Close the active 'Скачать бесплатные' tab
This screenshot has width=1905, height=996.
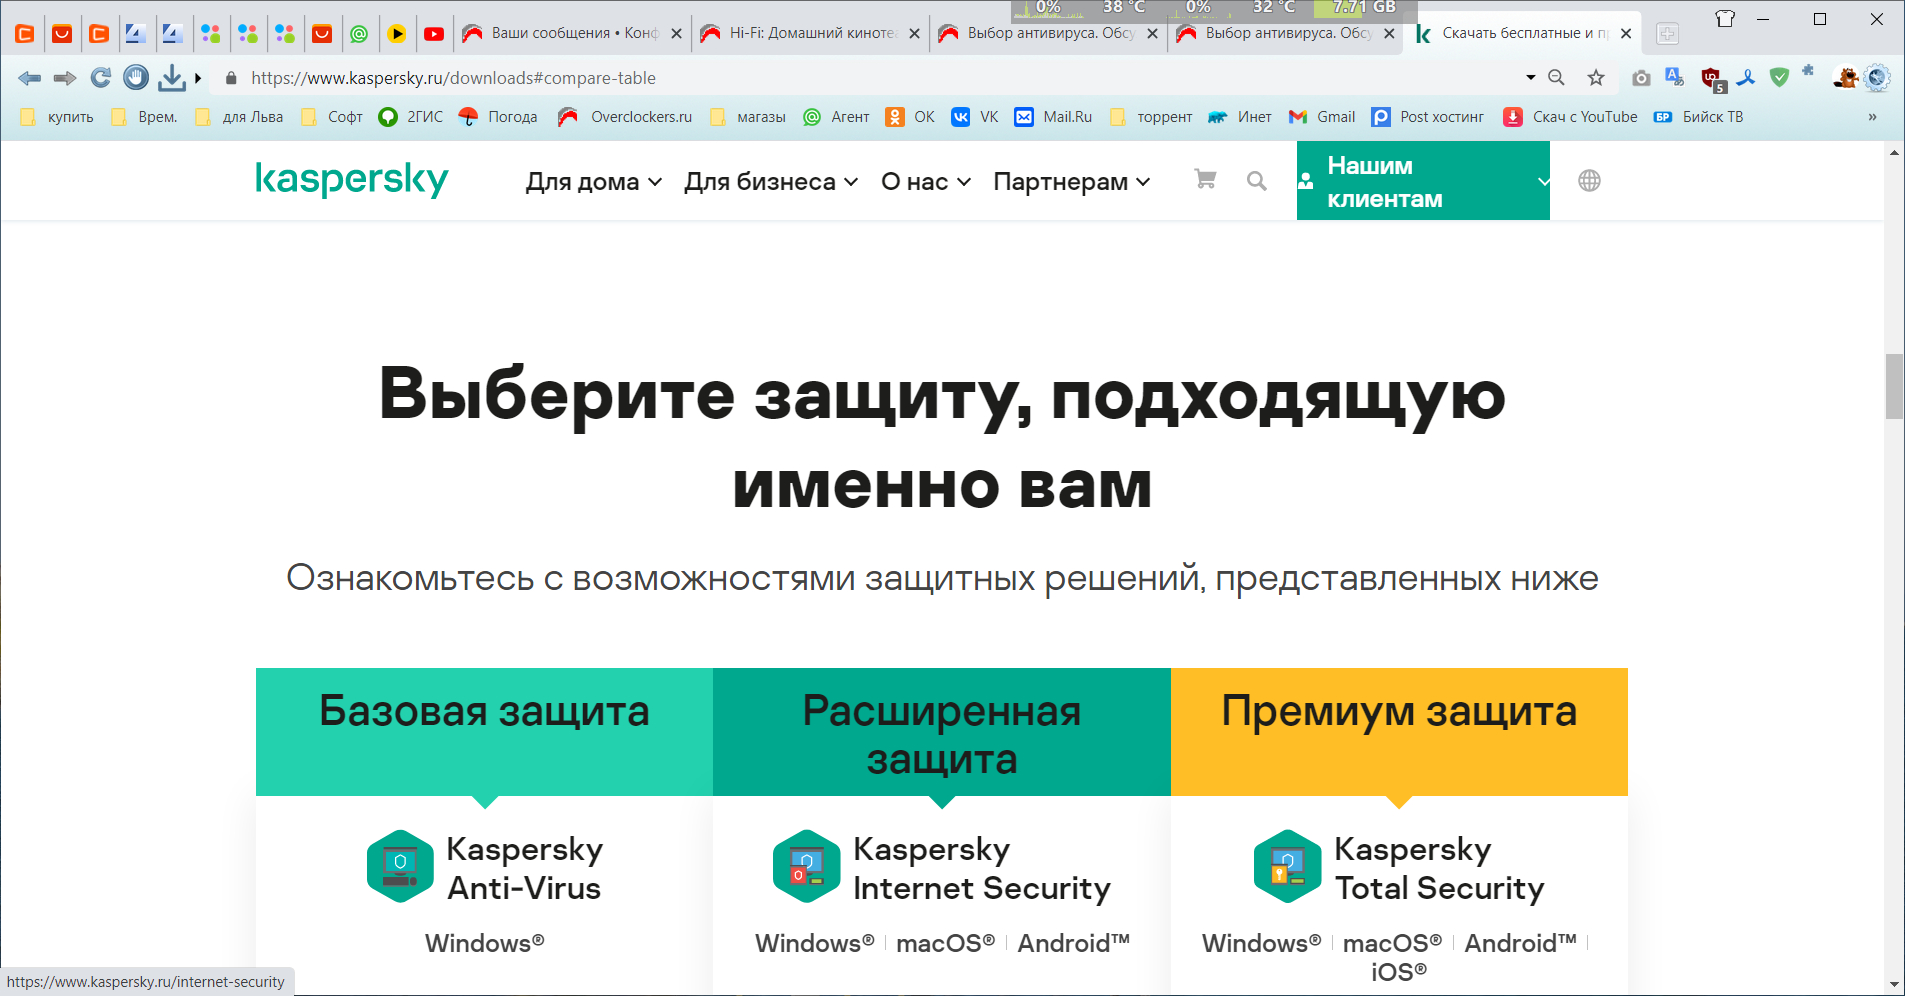[x=1626, y=34]
